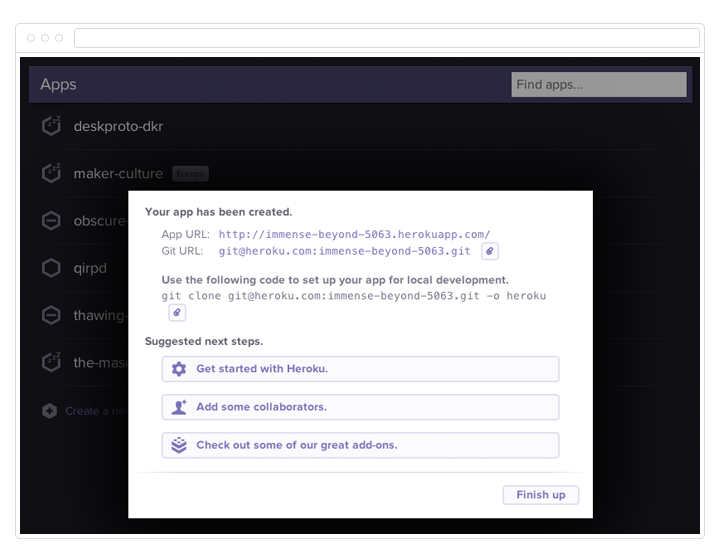This screenshot has height=556, width=720.
Task: Click the git clone command text
Action: (x=354, y=296)
